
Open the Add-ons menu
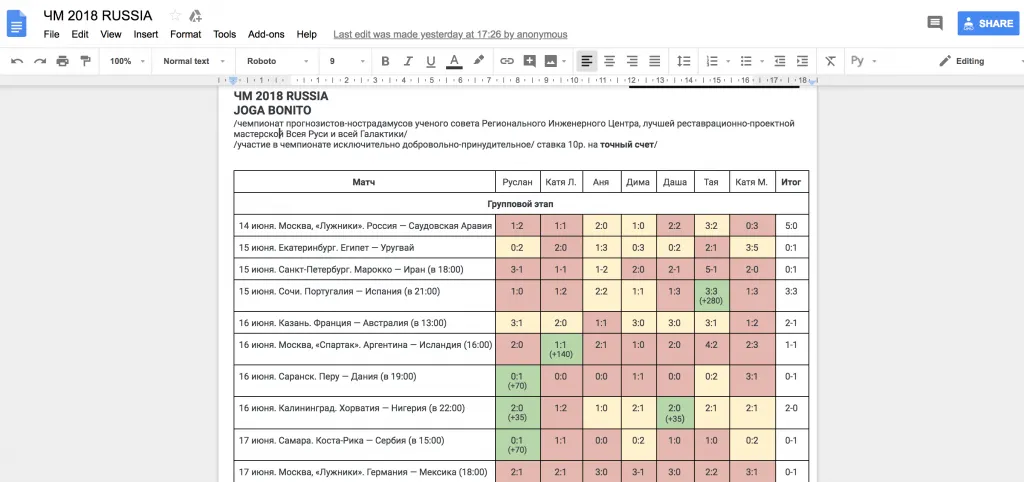pos(265,34)
